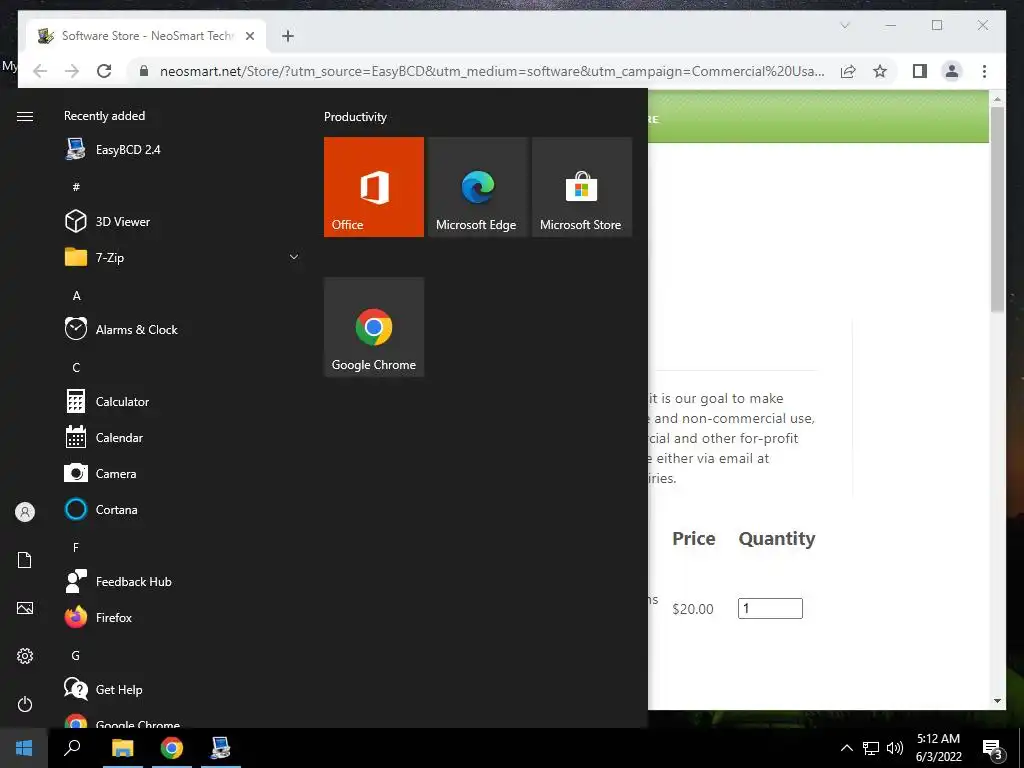Jump to the 'F' letter header
1024x768 pixels.
click(76, 547)
